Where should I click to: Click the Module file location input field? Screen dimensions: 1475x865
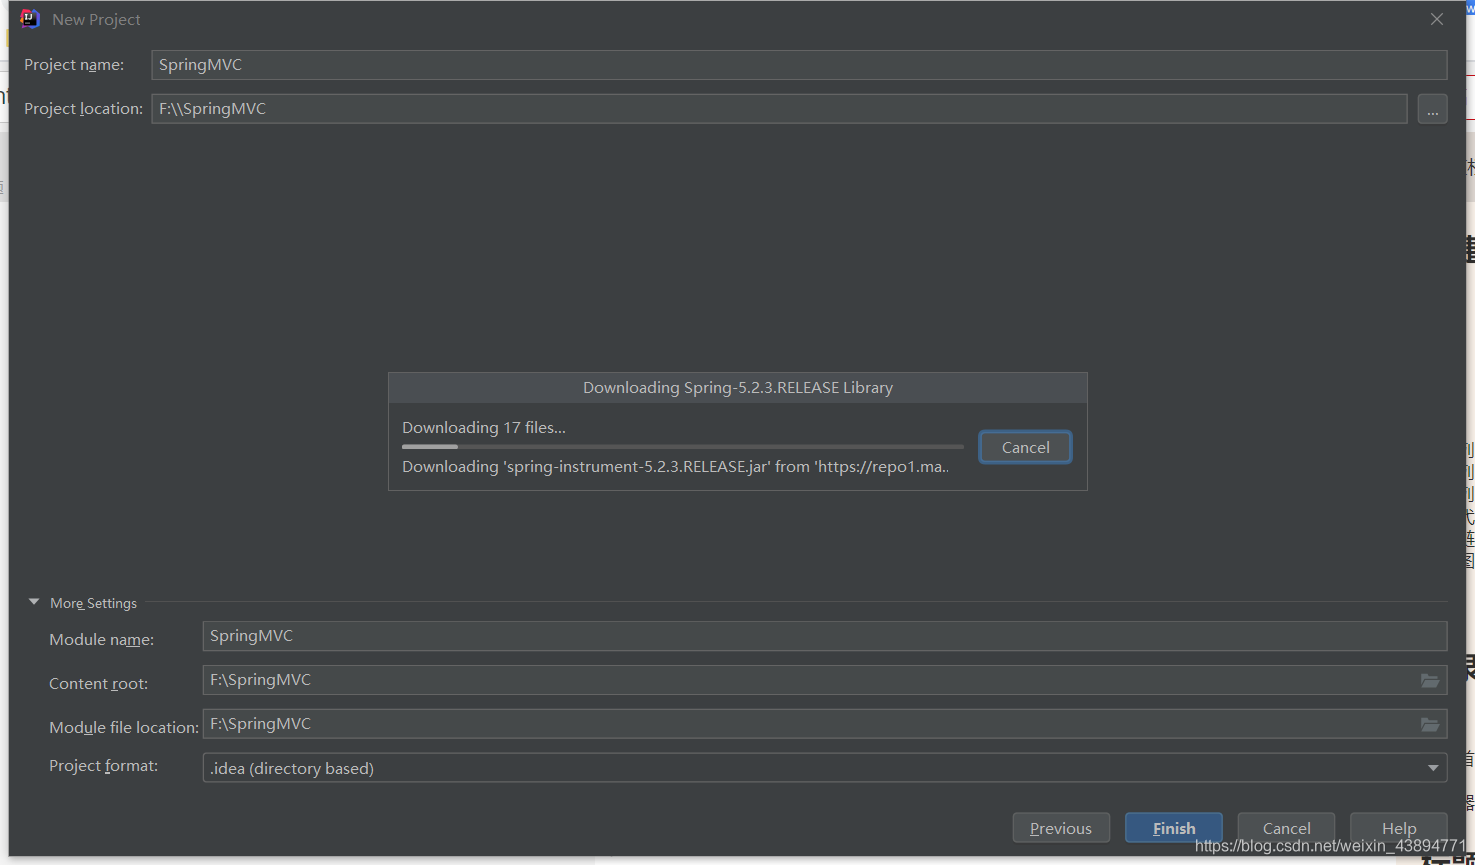coord(825,724)
